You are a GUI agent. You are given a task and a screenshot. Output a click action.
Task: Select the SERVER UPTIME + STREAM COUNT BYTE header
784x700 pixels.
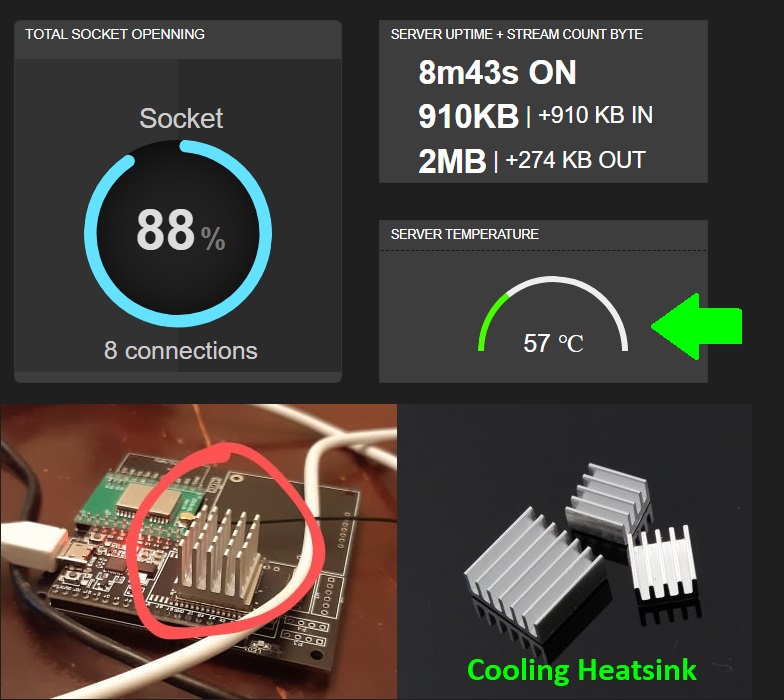(516, 34)
